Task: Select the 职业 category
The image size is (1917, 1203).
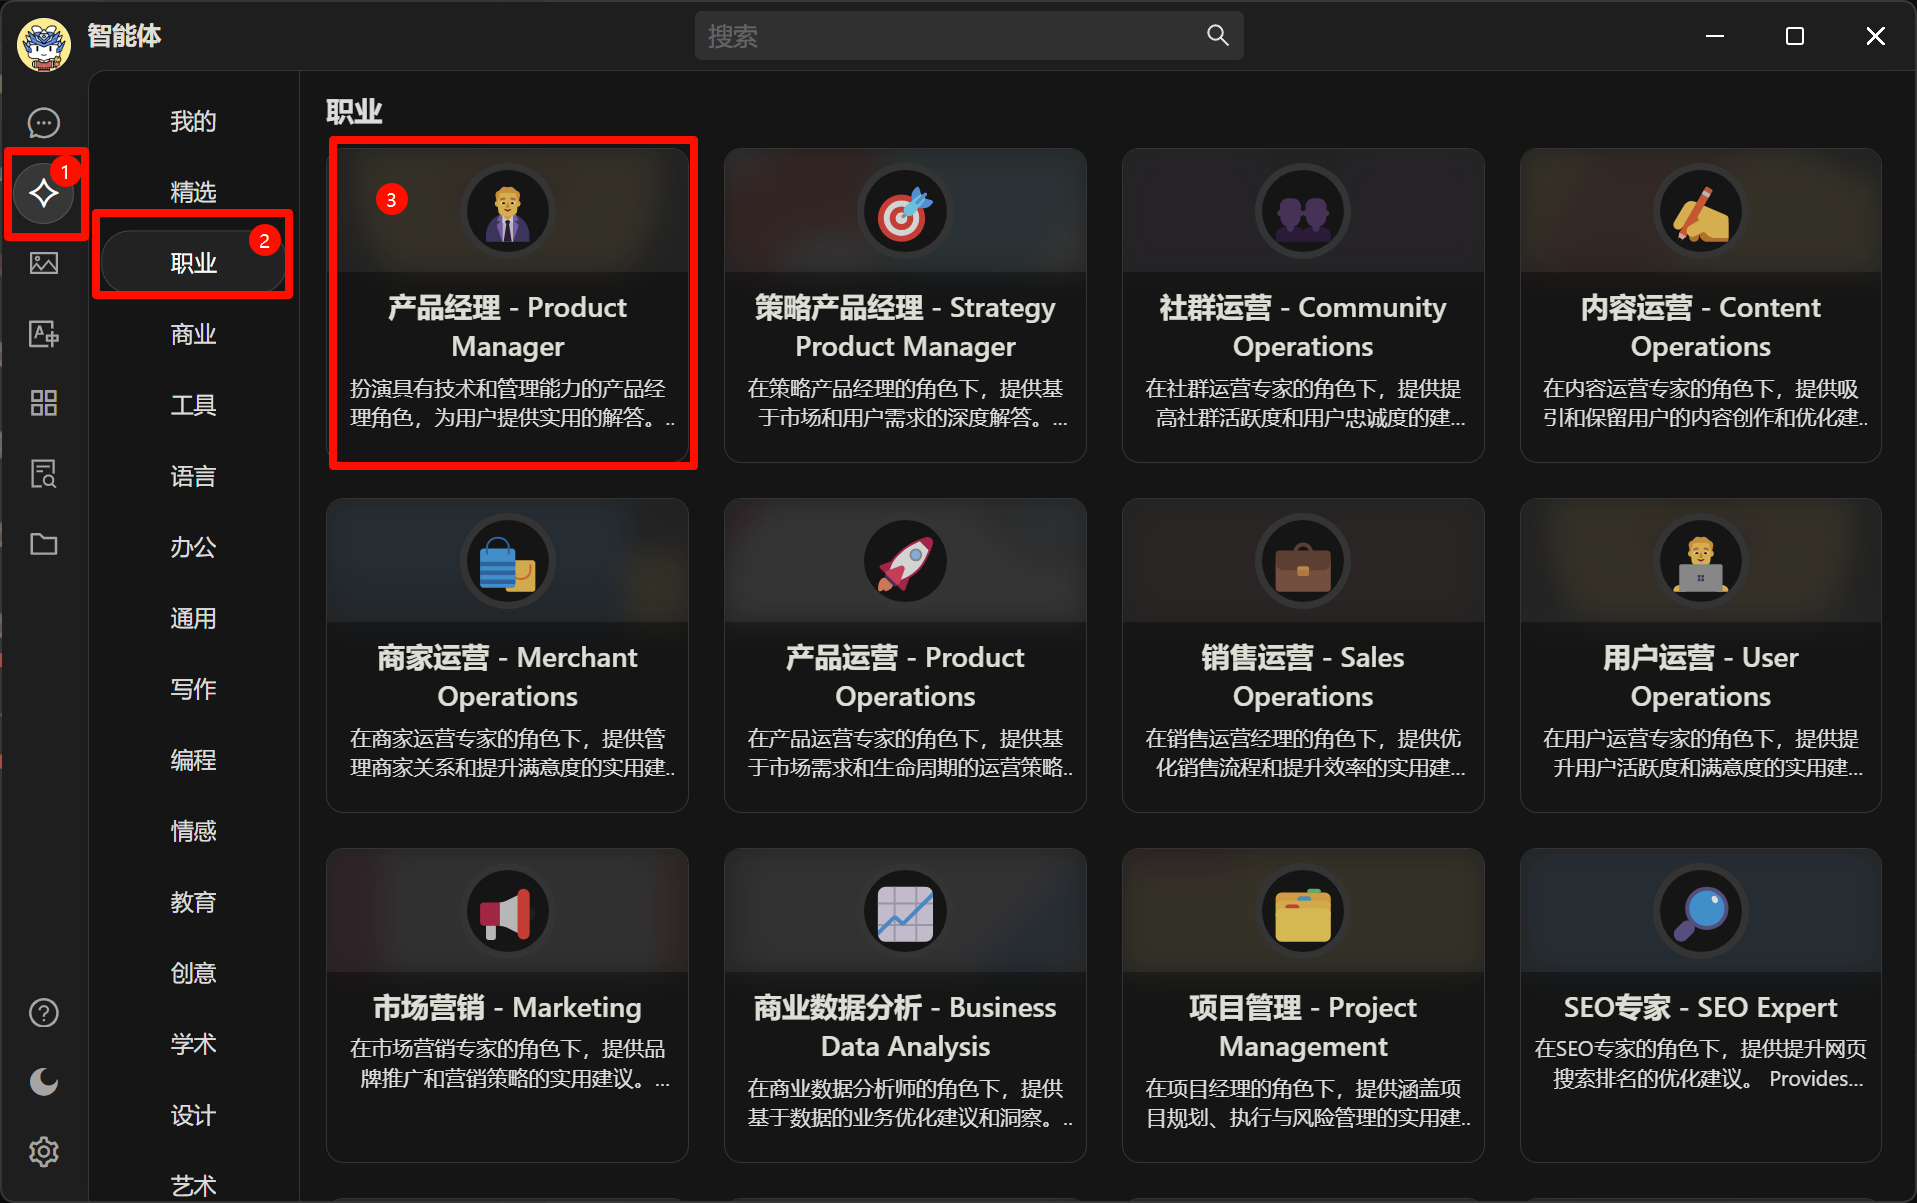Action: coord(193,263)
